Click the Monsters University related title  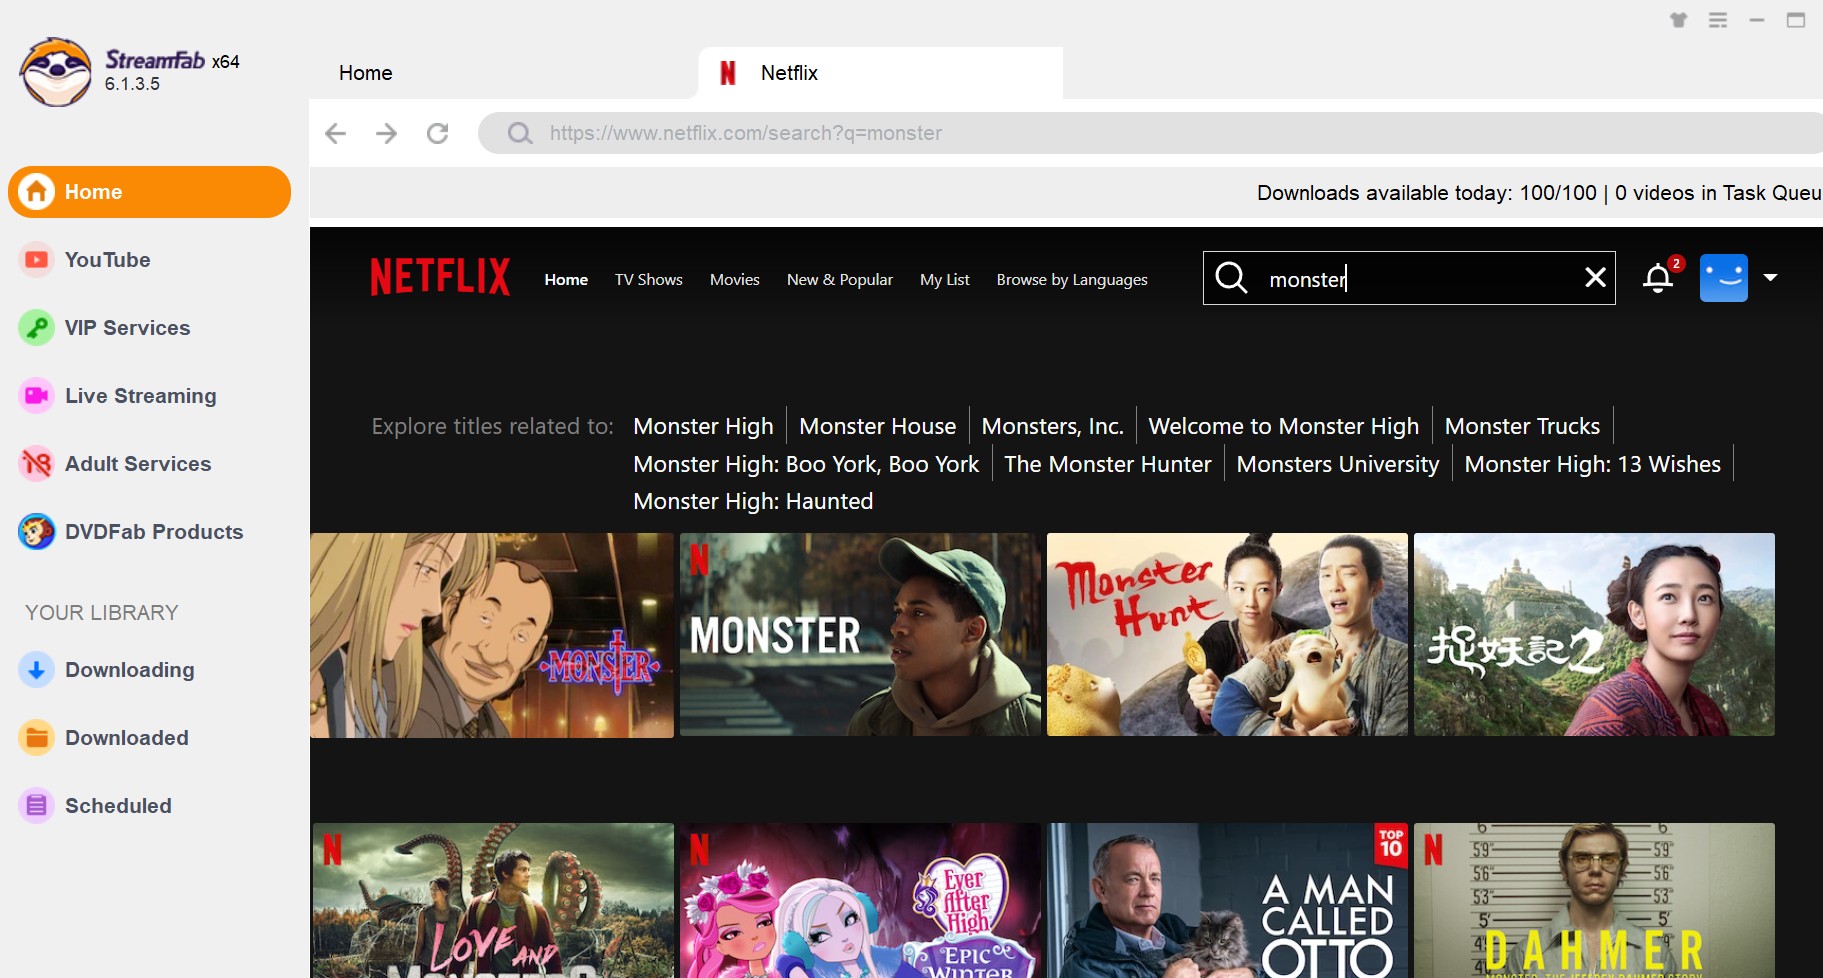point(1338,464)
